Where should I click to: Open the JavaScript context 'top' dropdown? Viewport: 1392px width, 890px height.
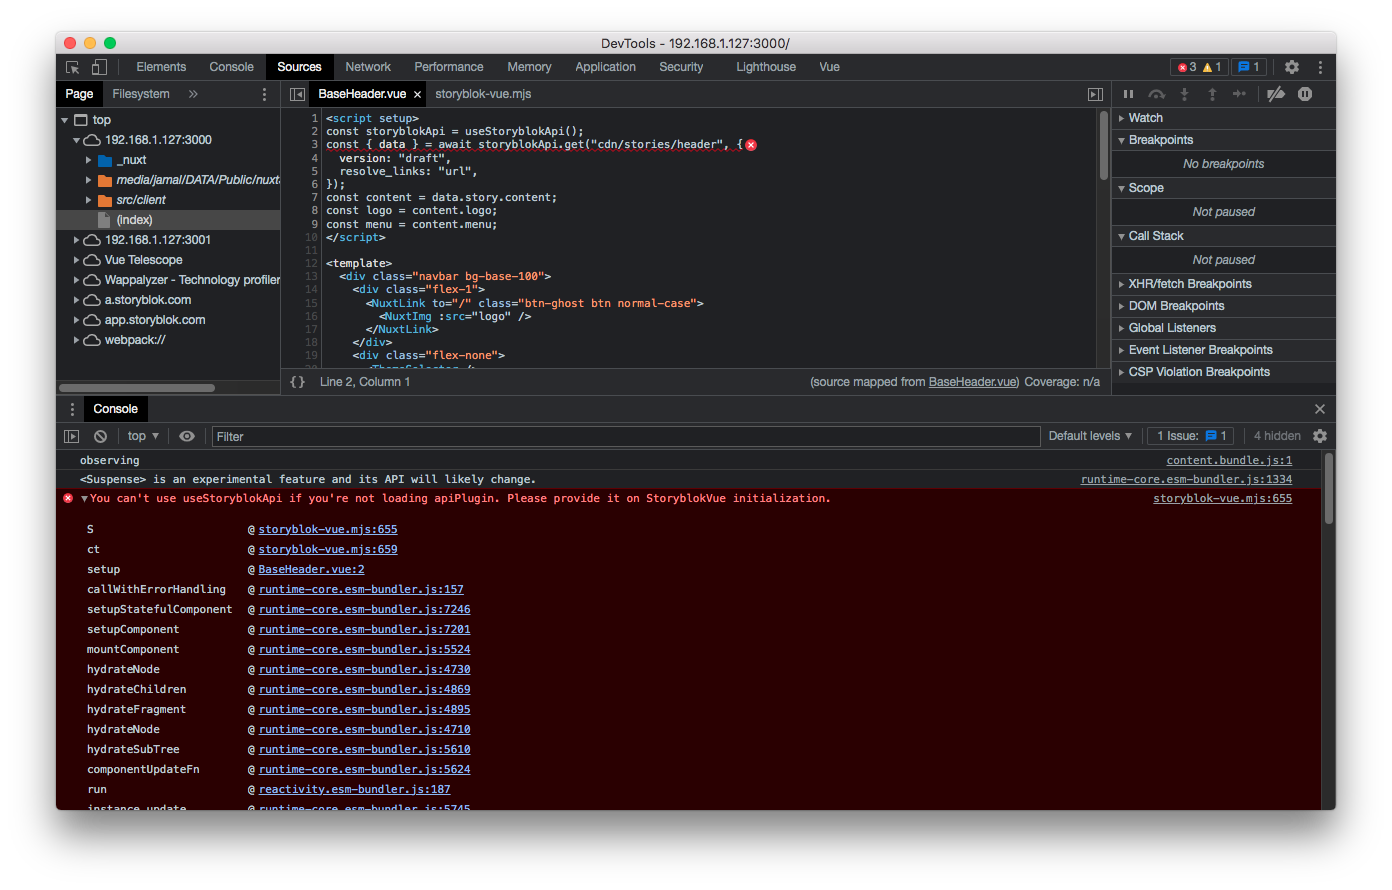[143, 436]
